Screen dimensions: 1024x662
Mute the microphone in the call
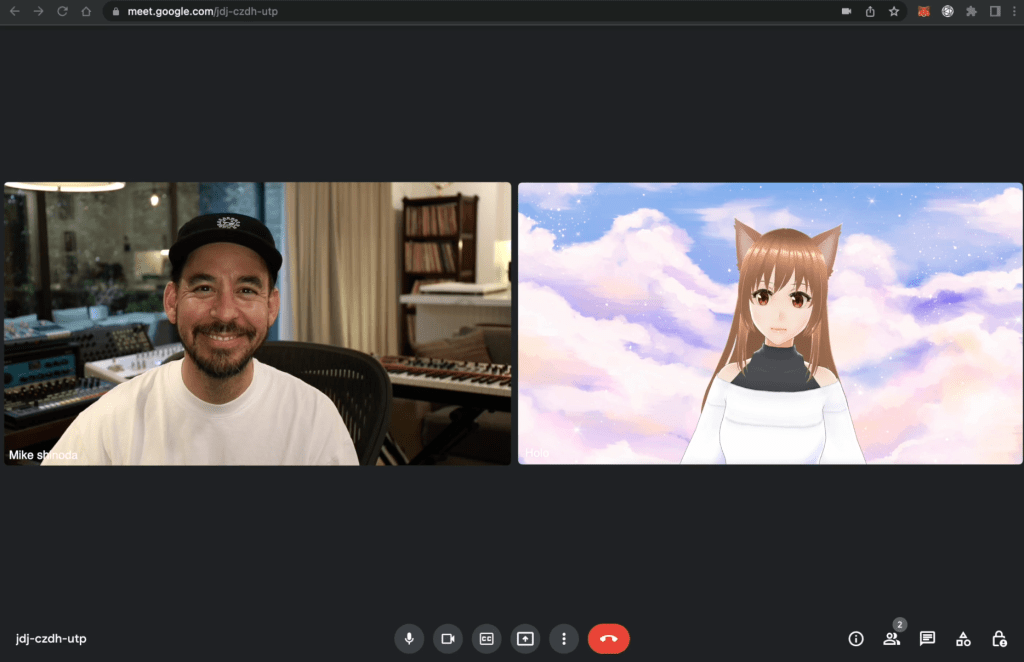tap(409, 638)
